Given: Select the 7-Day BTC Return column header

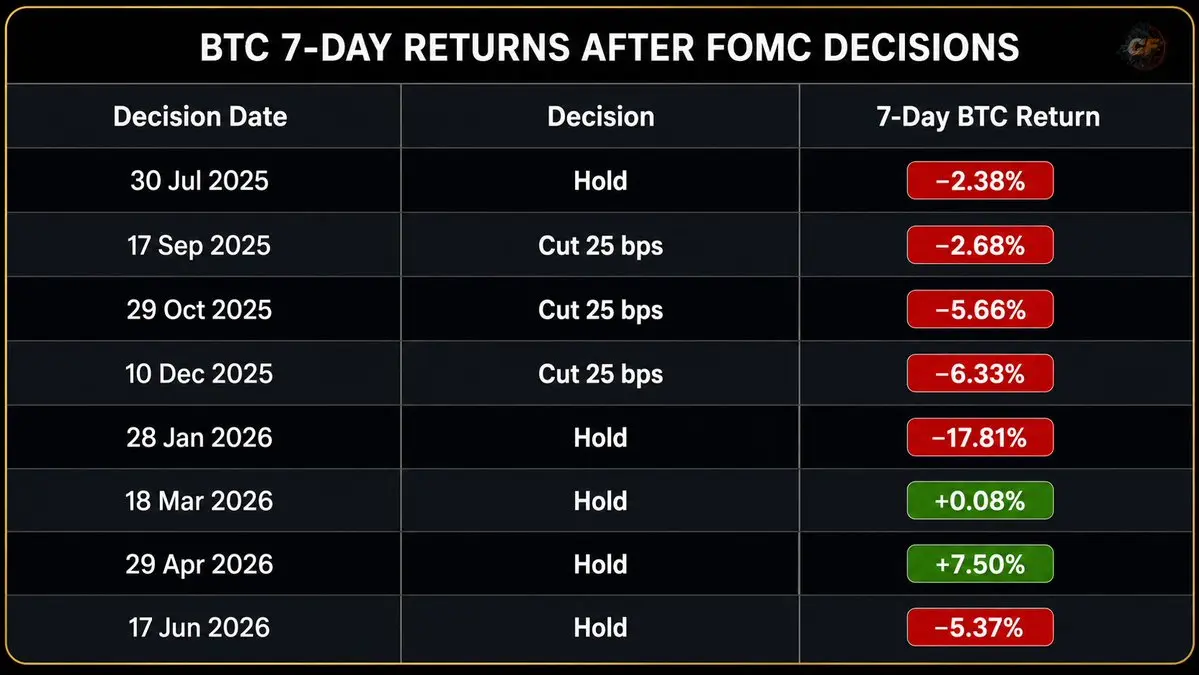Looking at the screenshot, I should 988,116.
